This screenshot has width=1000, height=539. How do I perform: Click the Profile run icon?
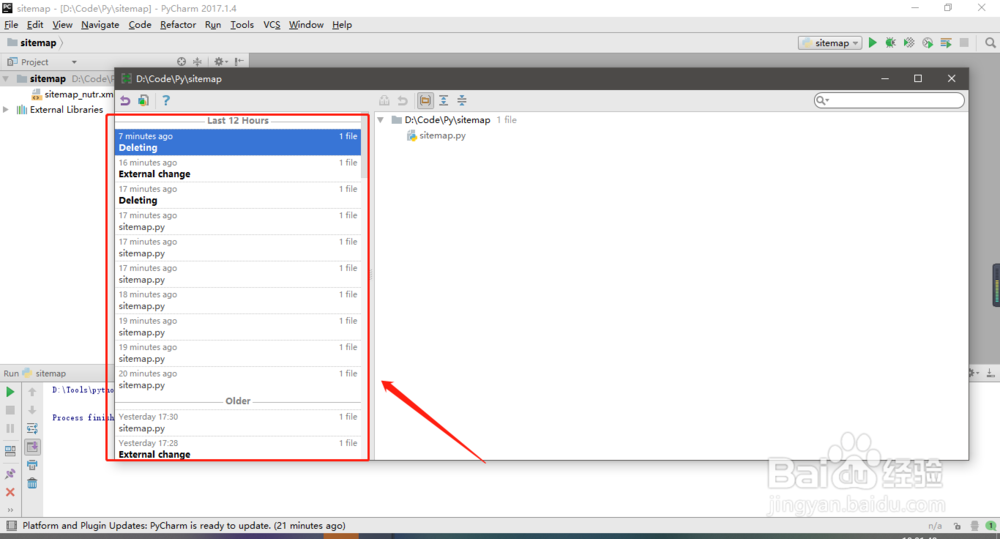pyautogui.click(x=927, y=43)
